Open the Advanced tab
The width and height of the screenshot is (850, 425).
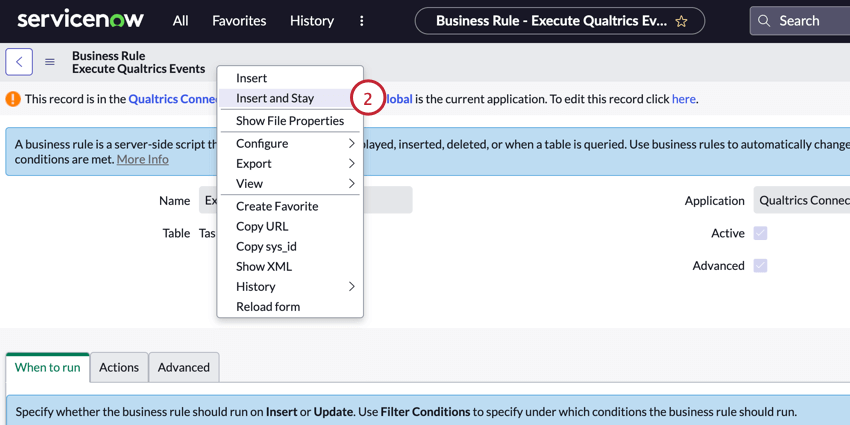(x=184, y=367)
